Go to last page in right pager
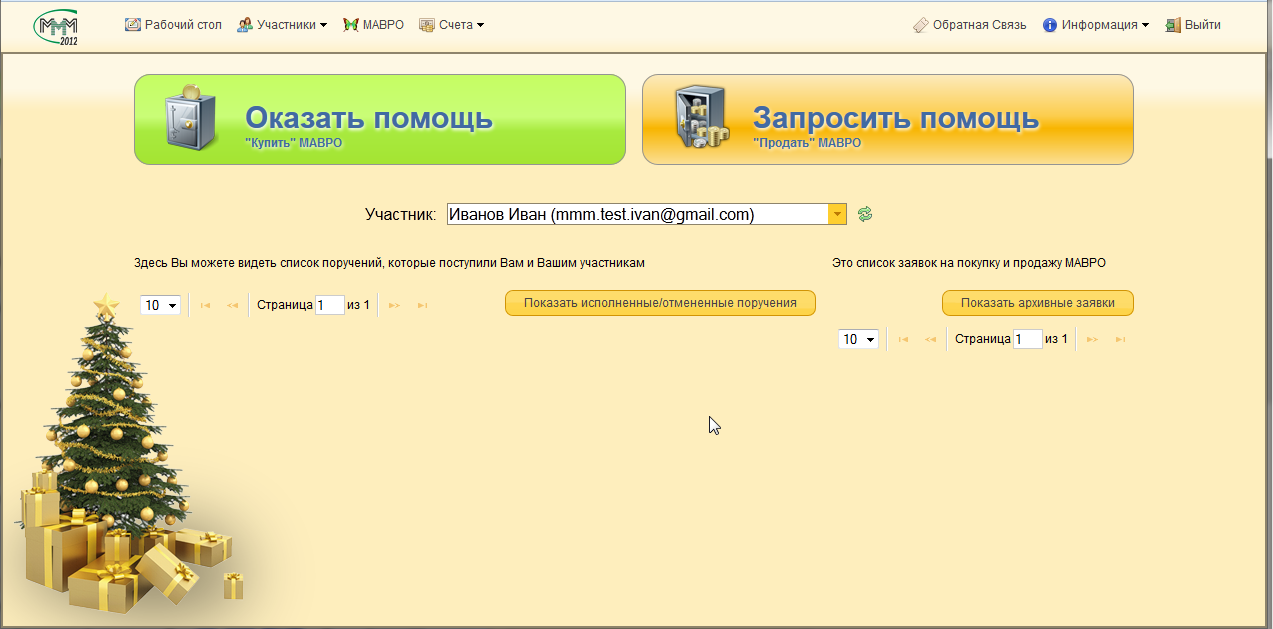Screen dimensions: 1273x629 pyautogui.click(x=1120, y=339)
